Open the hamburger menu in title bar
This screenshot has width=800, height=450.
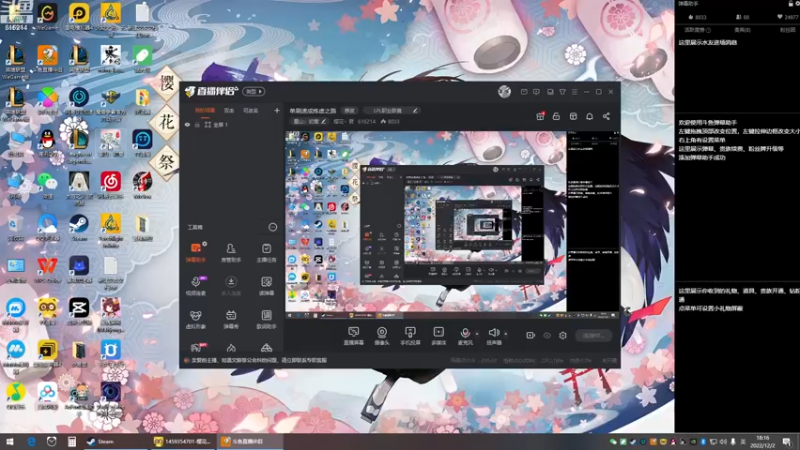(x=574, y=92)
